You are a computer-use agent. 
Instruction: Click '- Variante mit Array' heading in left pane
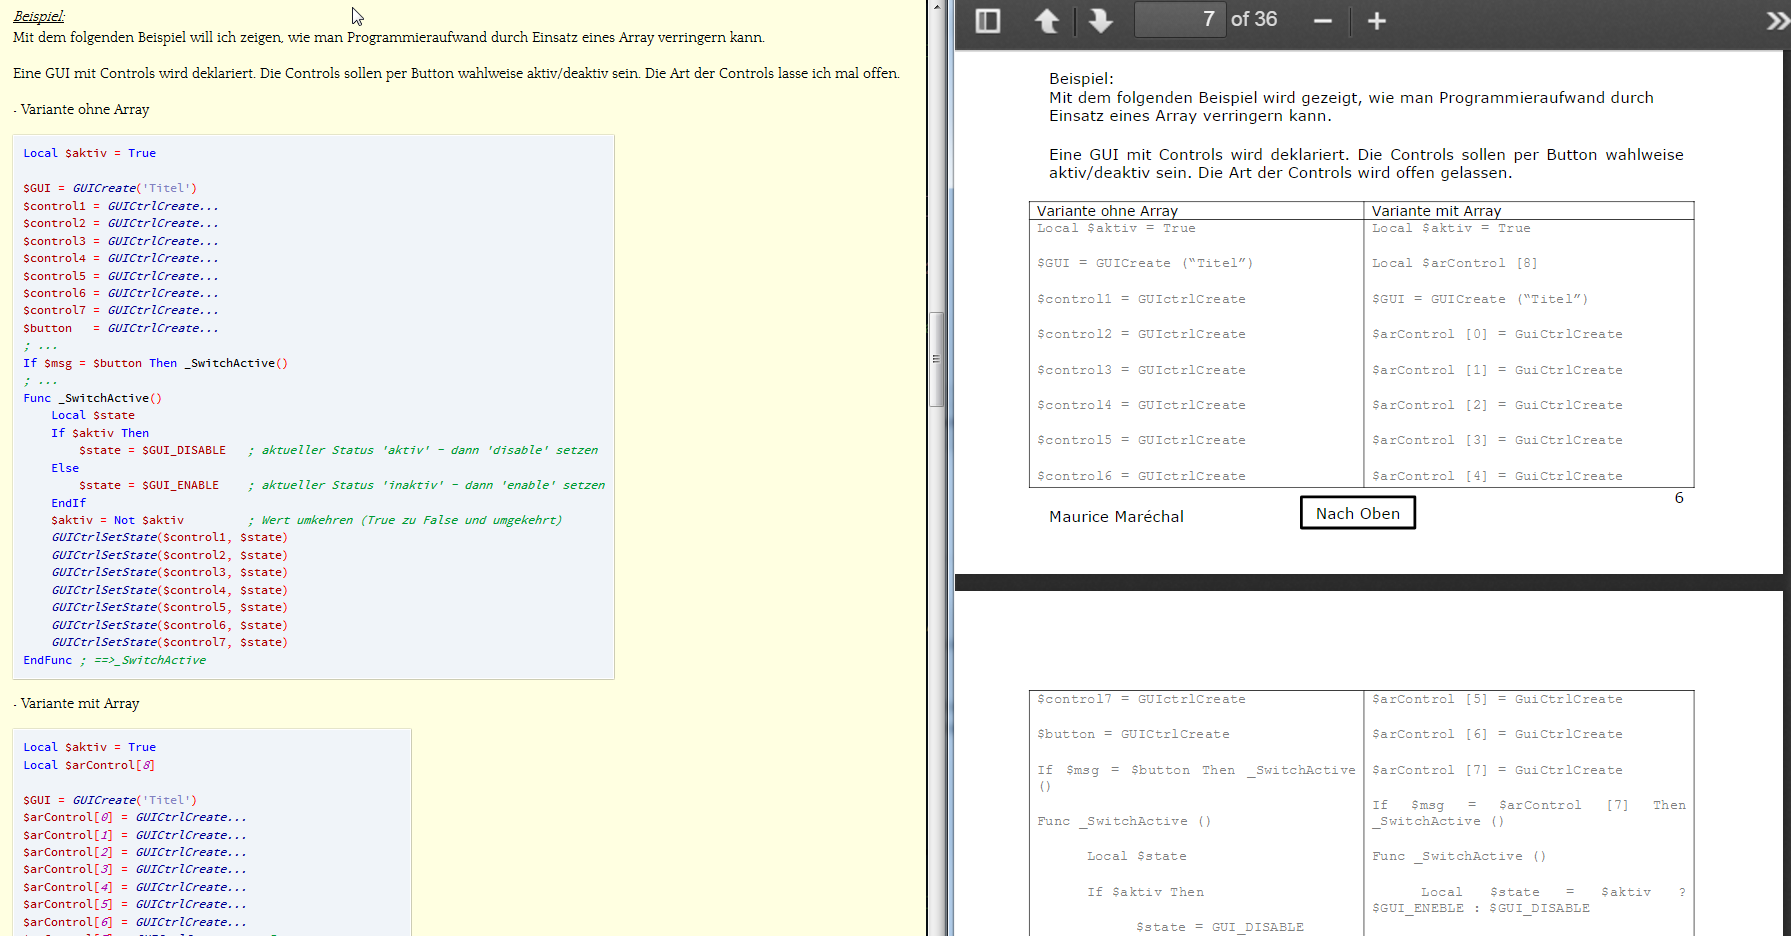77,704
